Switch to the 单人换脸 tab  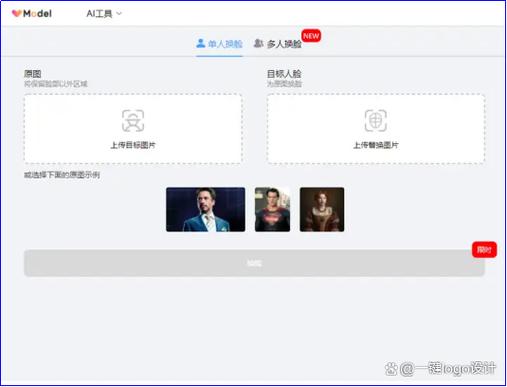click(x=219, y=44)
